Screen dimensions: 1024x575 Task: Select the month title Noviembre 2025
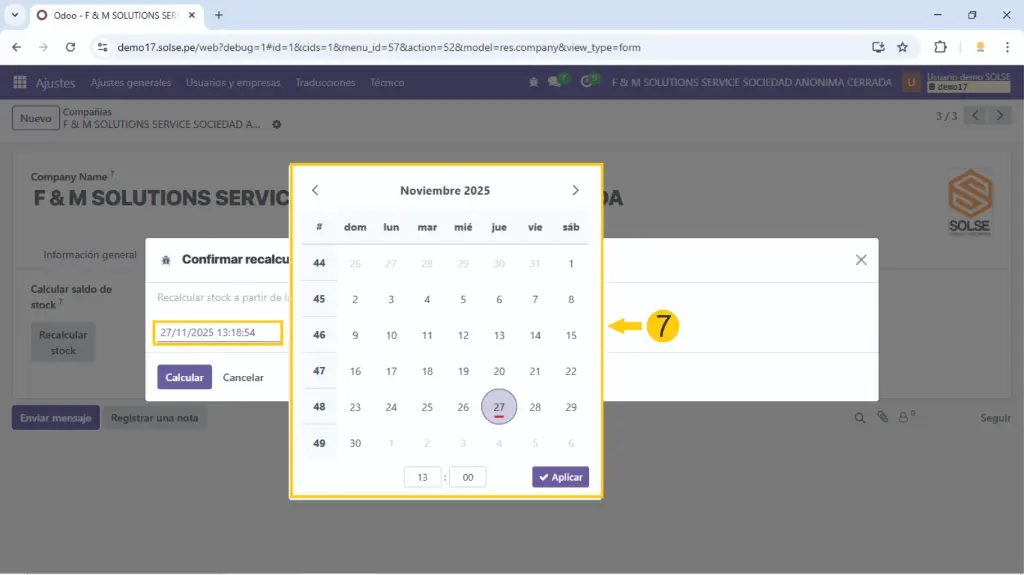(445, 190)
